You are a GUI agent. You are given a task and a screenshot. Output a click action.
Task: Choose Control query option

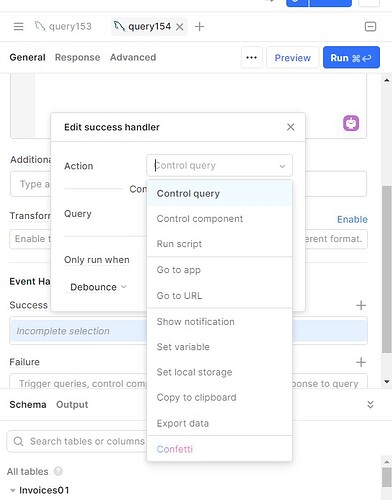pos(219,194)
